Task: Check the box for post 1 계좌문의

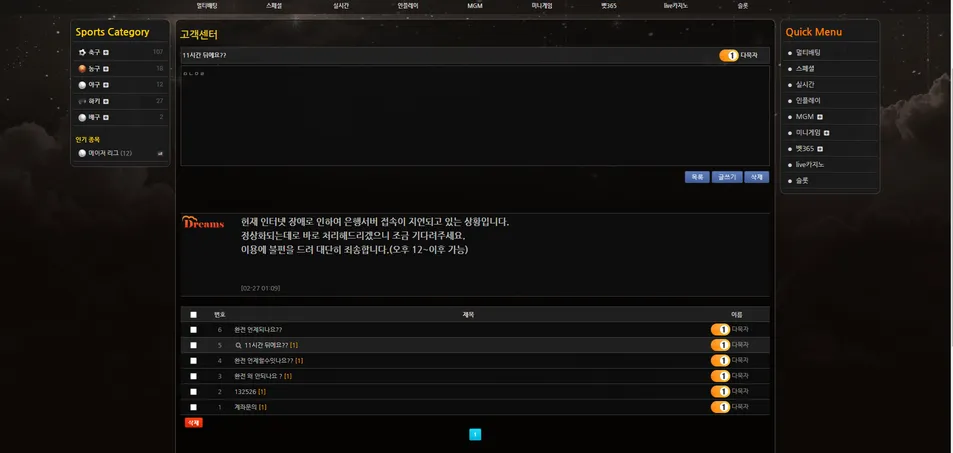Action: click(193, 407)
